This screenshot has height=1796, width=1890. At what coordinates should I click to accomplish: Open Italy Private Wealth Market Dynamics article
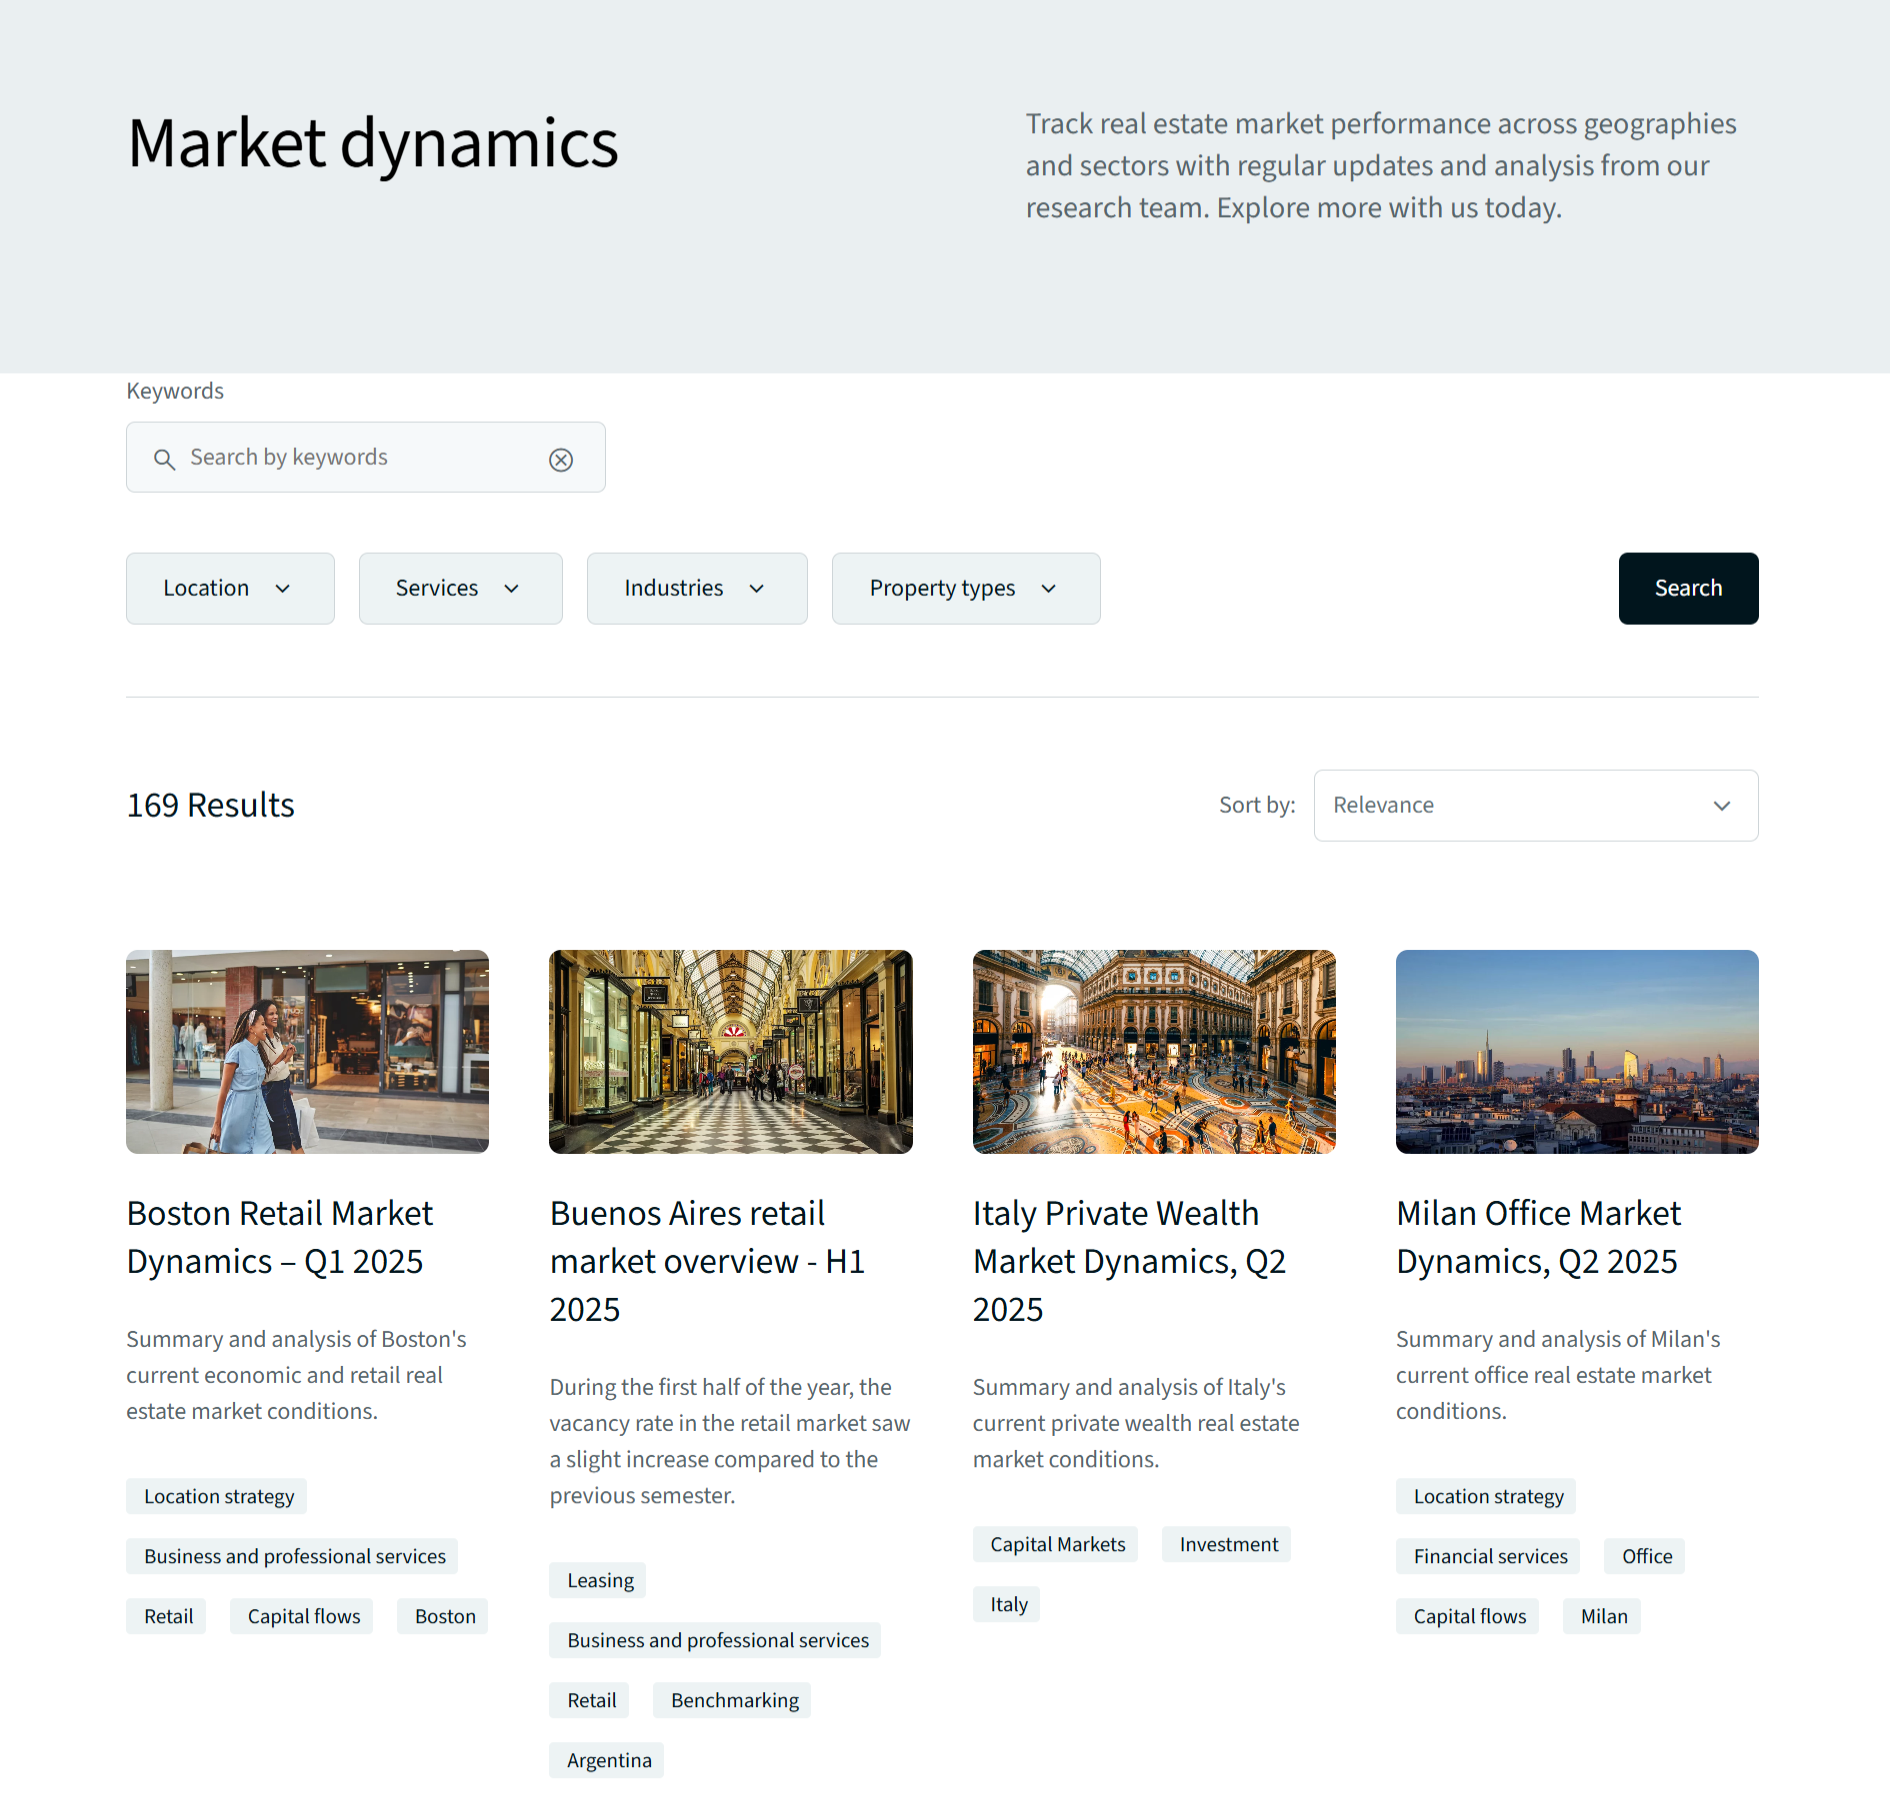pyautogui.click(x=1130, y=1261)
